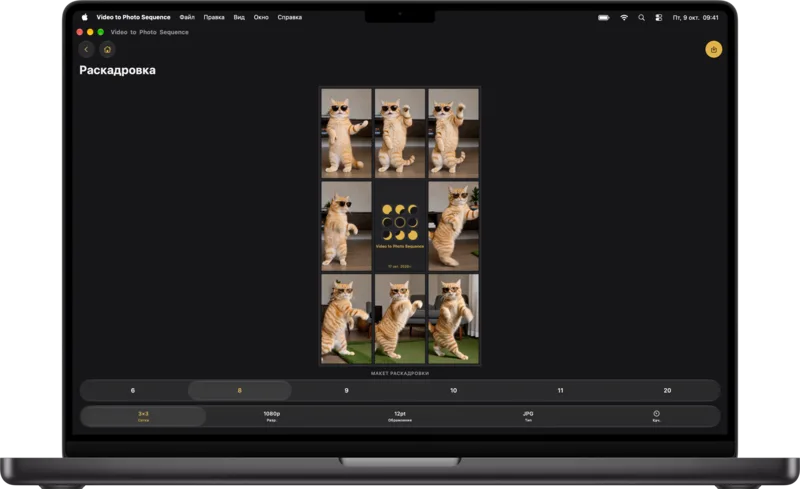Open the Окно menu

tap(261, 17)
